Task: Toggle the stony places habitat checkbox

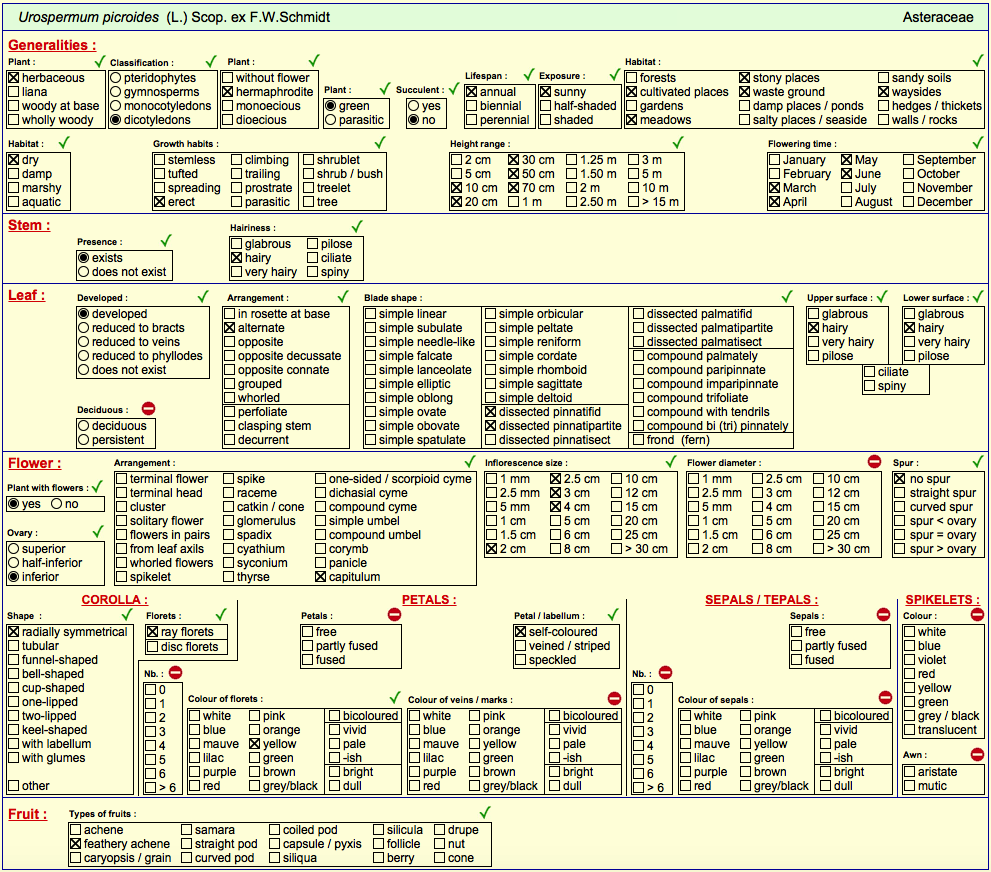Action: click(x=745, y=78)
